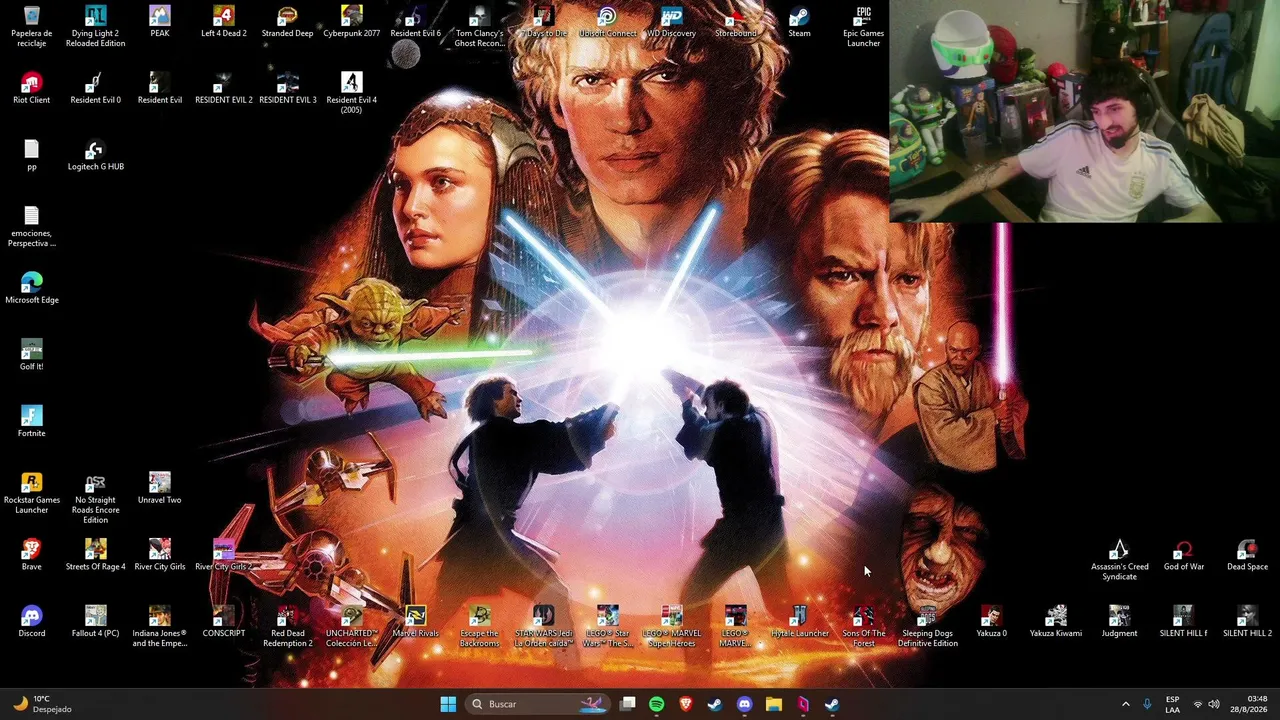Select the RESIDENT EVIL 3 shortcut
This screenshot has width=1280, height=720.
click(288, 88)
